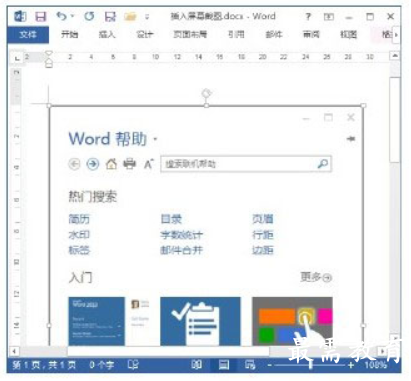411x381 pixels.
Task: Open the Undo history dropdown arrow
Action: pyautogui.click(x=72, y=16)
